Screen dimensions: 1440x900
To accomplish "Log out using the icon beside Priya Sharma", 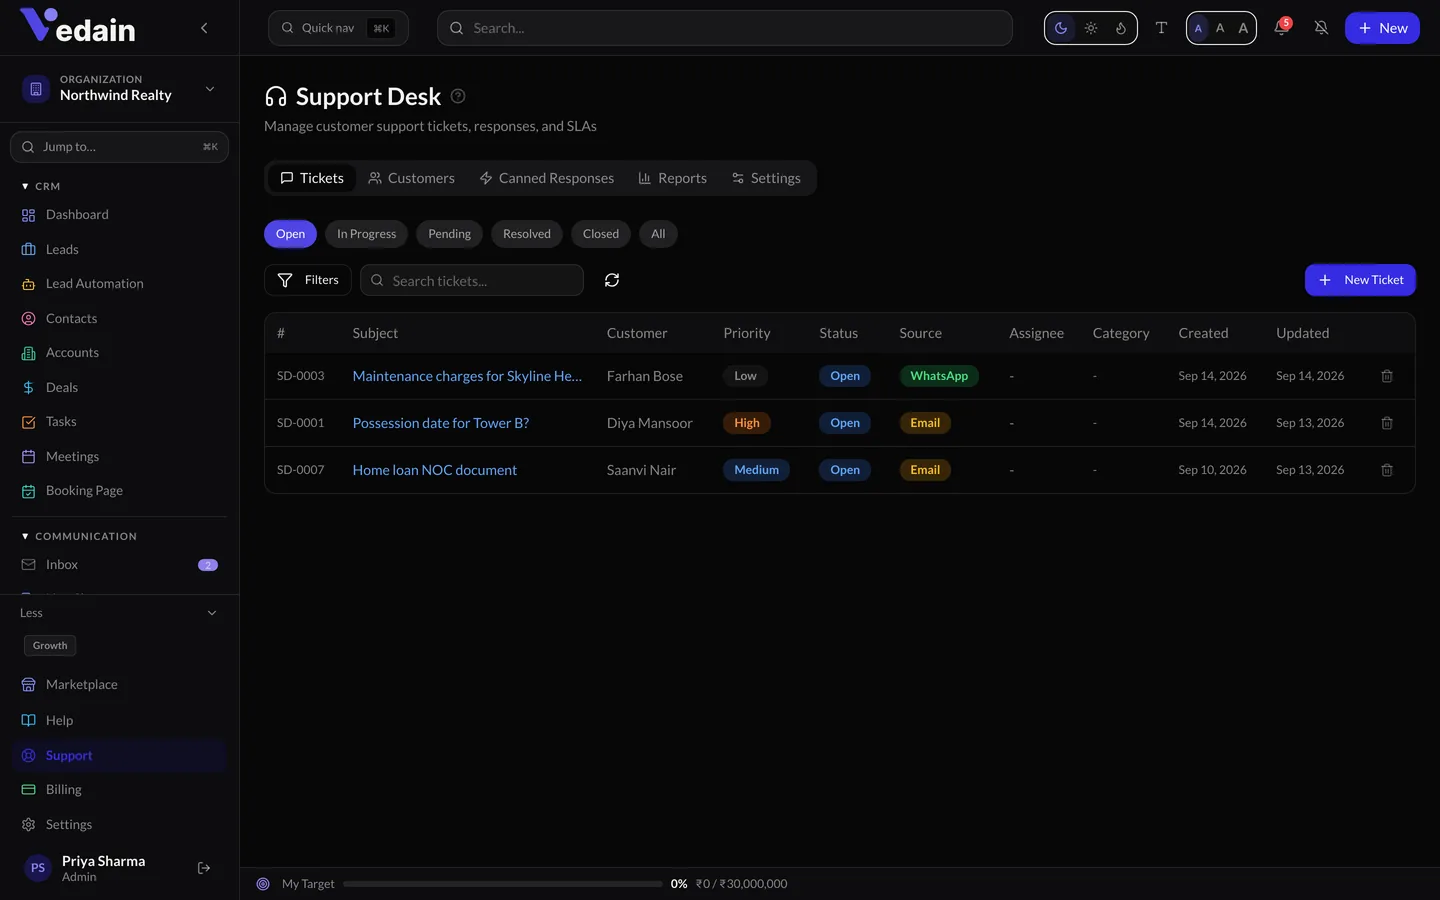I will (204, 868).
